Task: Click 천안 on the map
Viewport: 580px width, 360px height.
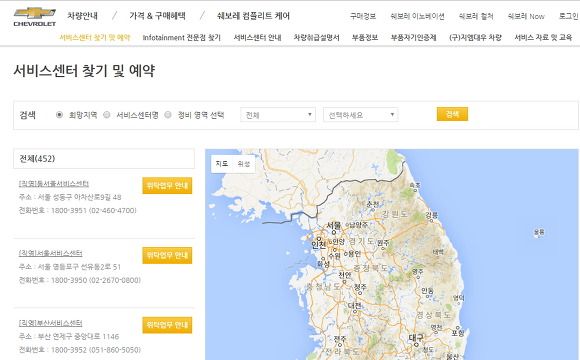Action: pyautogui.click(x=345, y=275)
